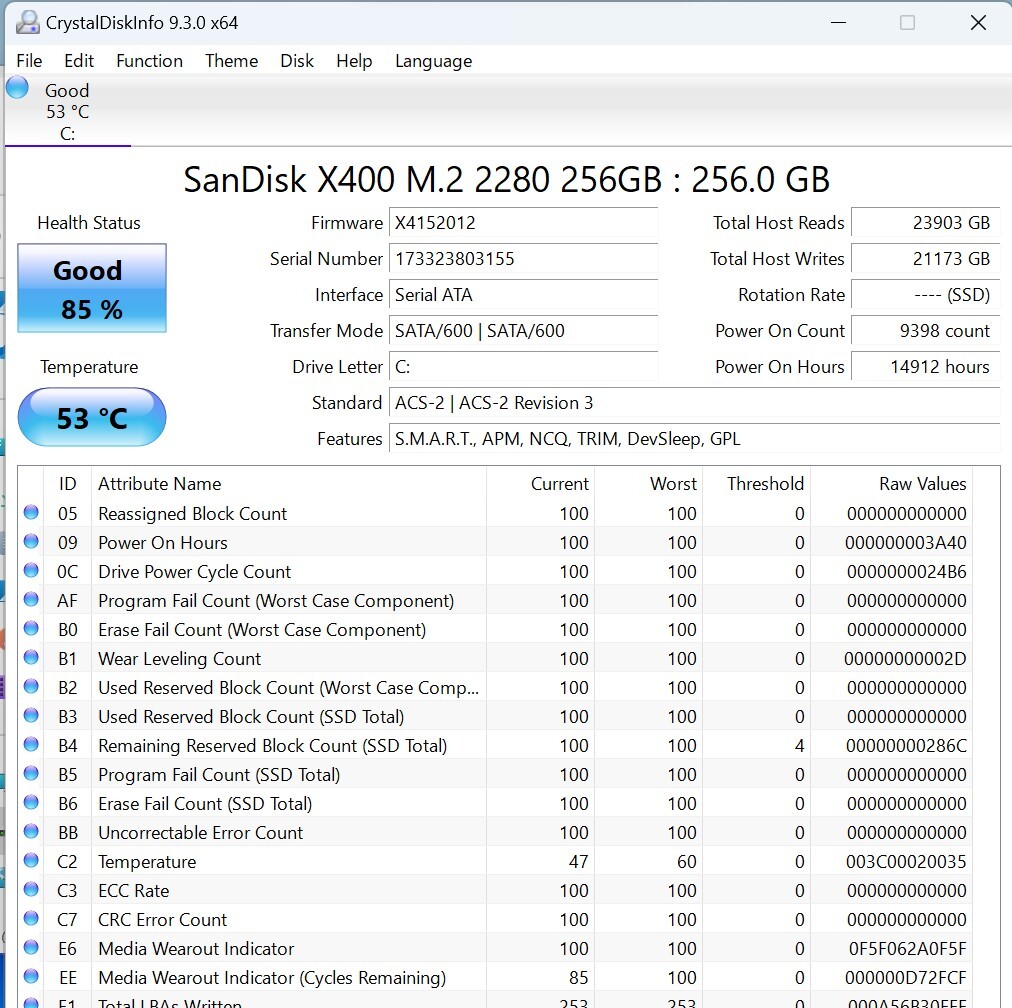The image size is (1012, 1008).
Task: Click the status orb for Uncorrectable Error Count
Action: pyautogui.click(x=31, y=832)
